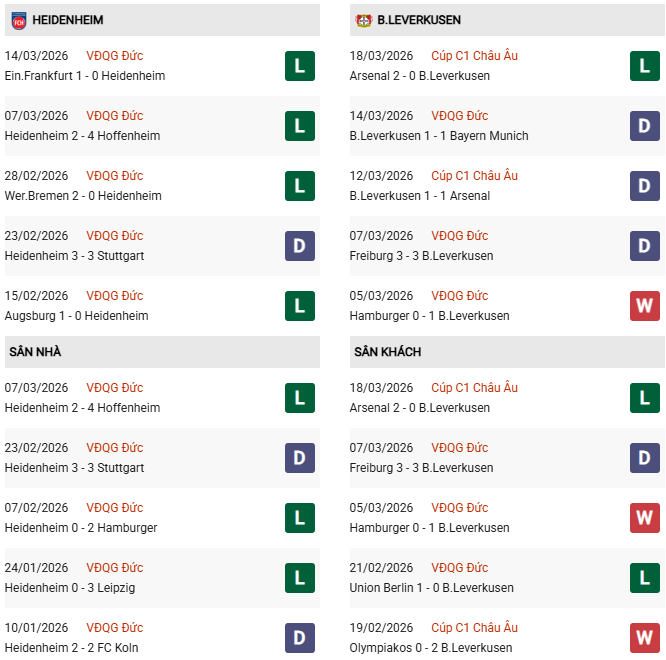The width and height of the screenshot is (666, 660).
Task: Open the Heidenheim 0 - 2 Hamburger match
Action: (x=81, y=528)
